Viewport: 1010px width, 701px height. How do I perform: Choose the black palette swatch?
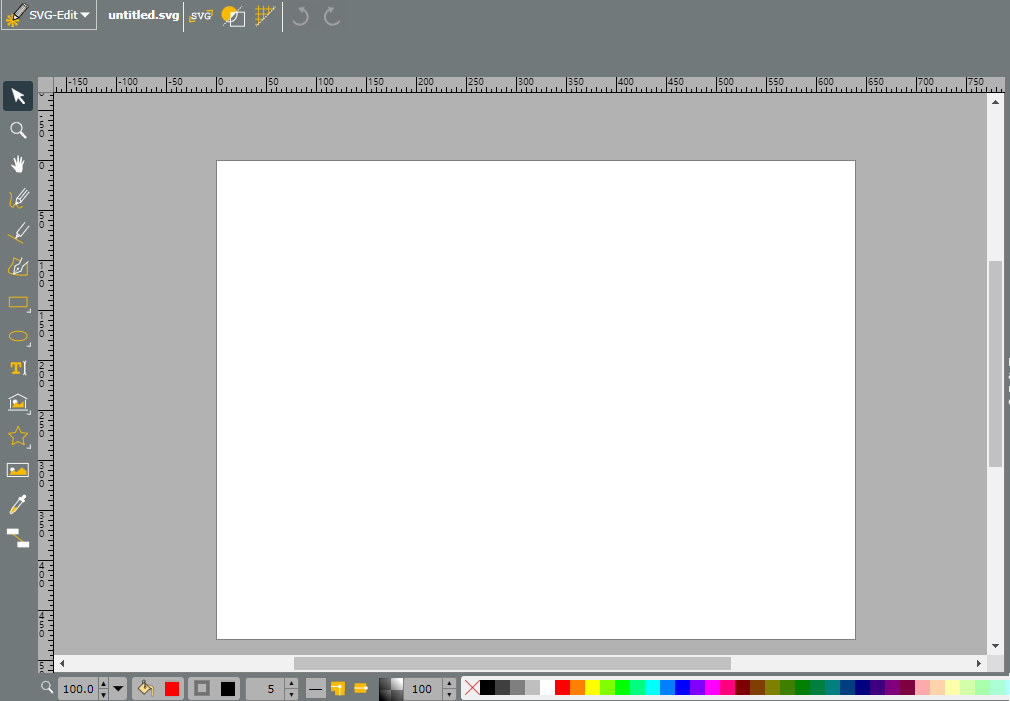(488, 687)
